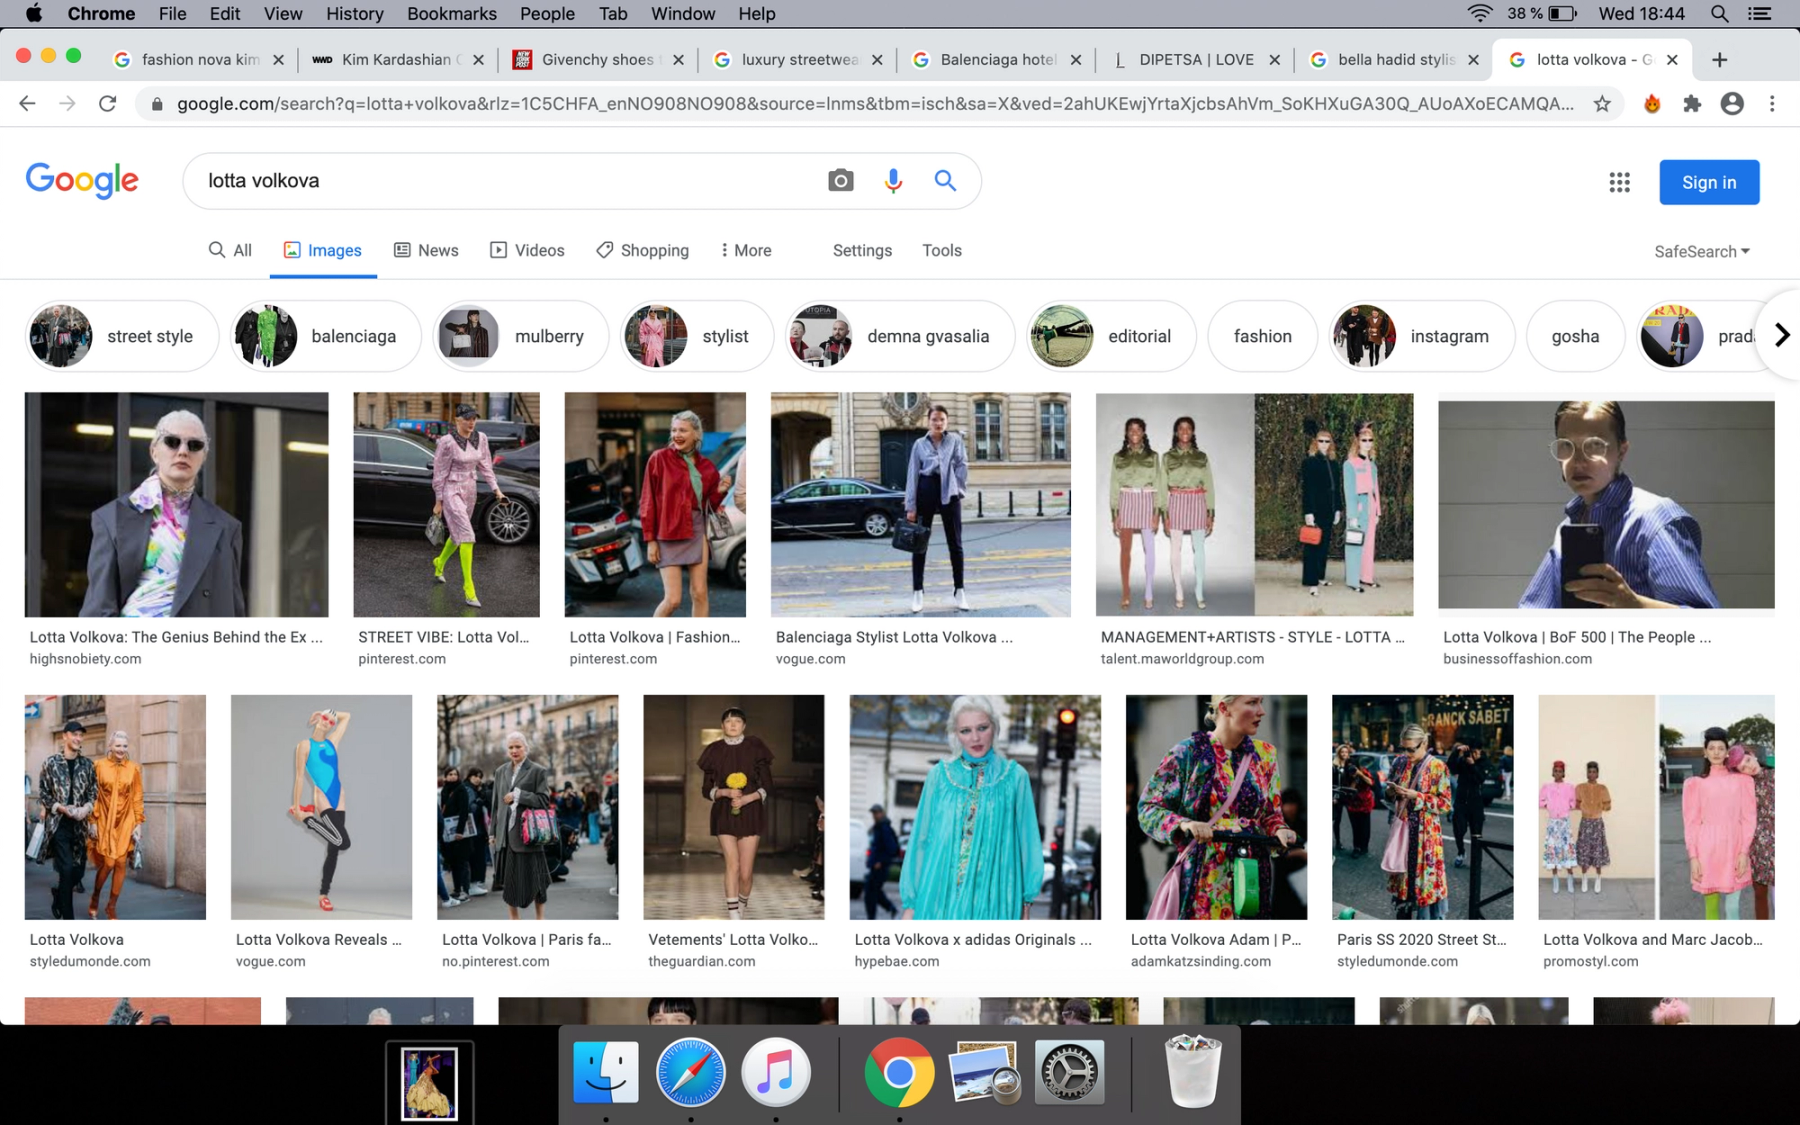Open the Settings menu under search
Screen dimensions: 1800x1125
[862, 250]
